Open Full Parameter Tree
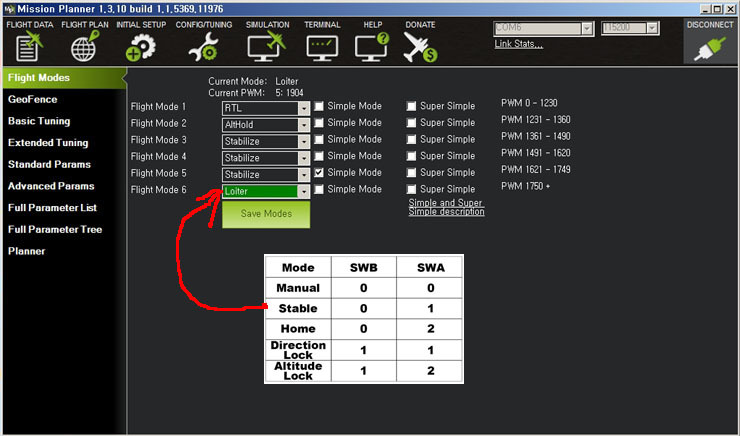Image resolution: width=740 pixels, height=436 pixels. tap(55, 230)
